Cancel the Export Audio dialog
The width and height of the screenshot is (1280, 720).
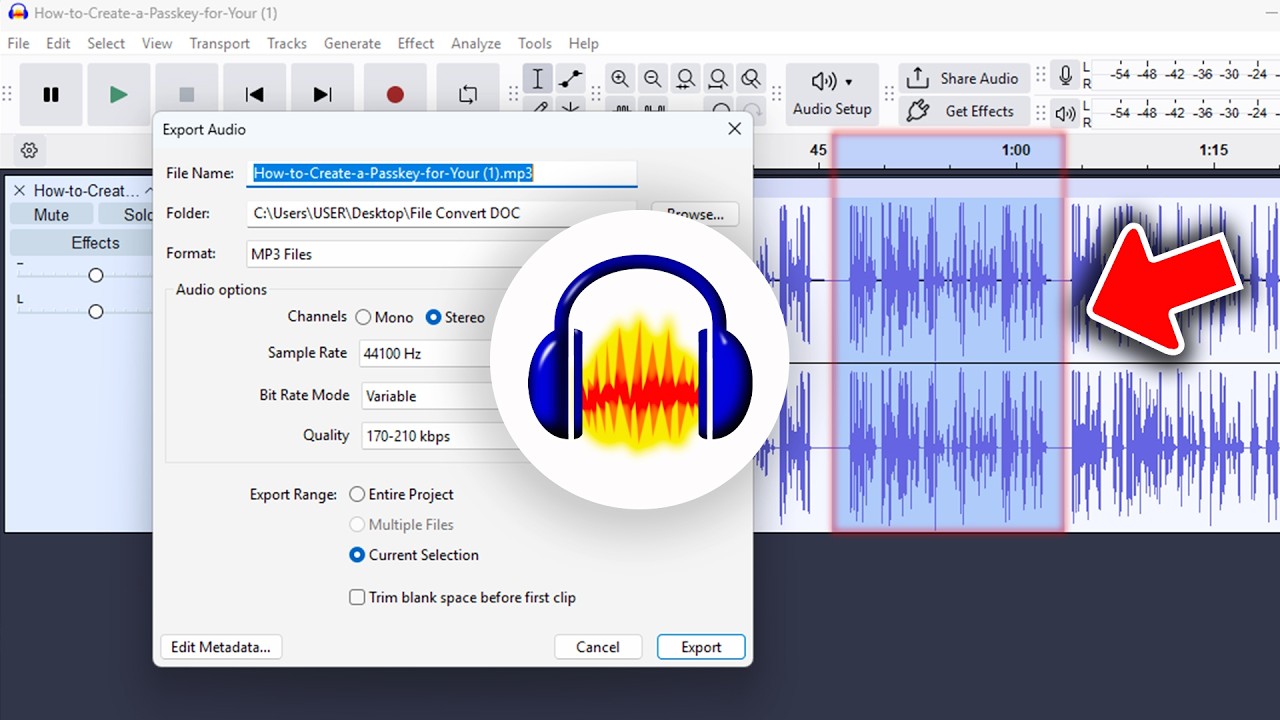pyautogui.click(x=598, y=647)
